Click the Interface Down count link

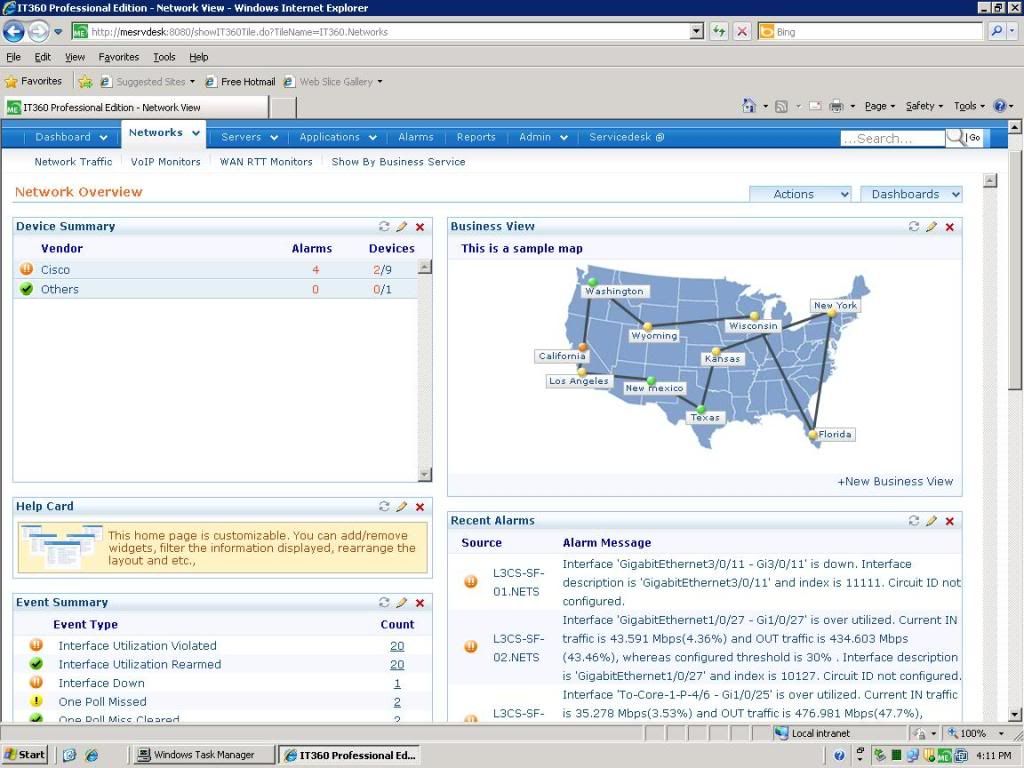click(x=397, y=683)
